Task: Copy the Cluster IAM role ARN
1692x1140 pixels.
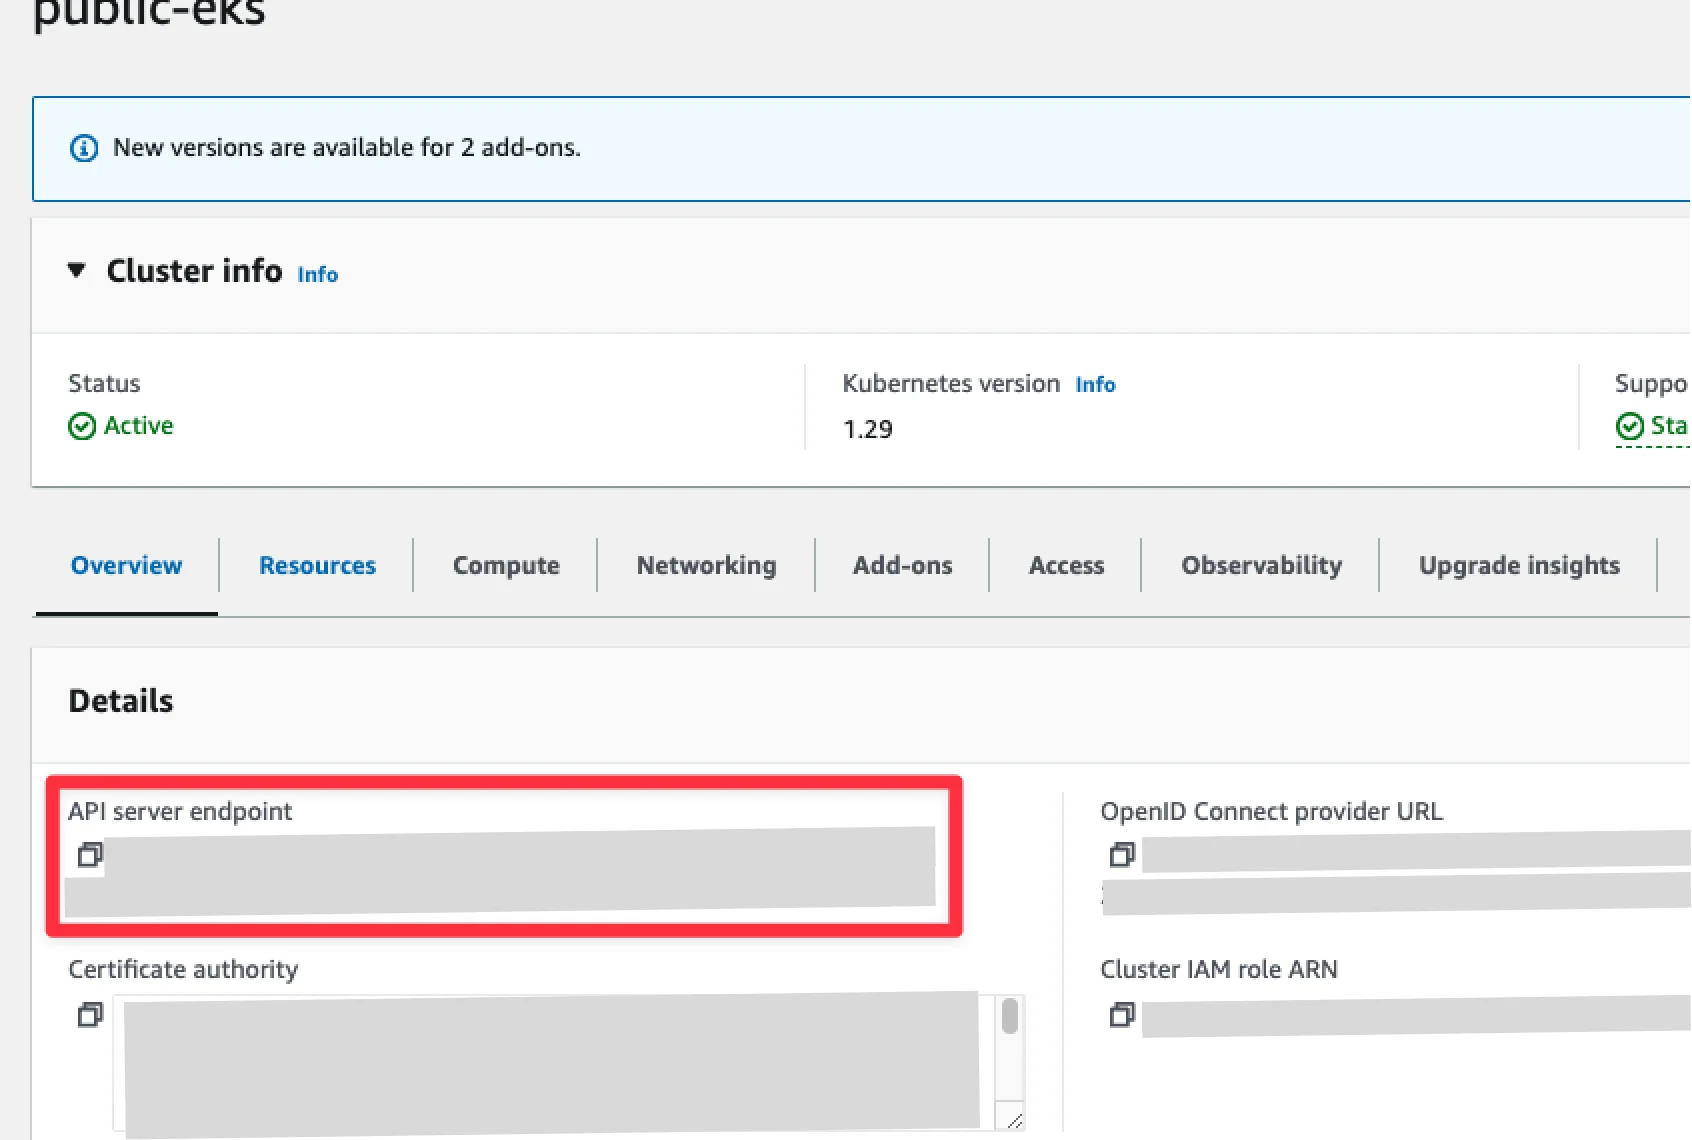Action: (x=1122, y=1015)
